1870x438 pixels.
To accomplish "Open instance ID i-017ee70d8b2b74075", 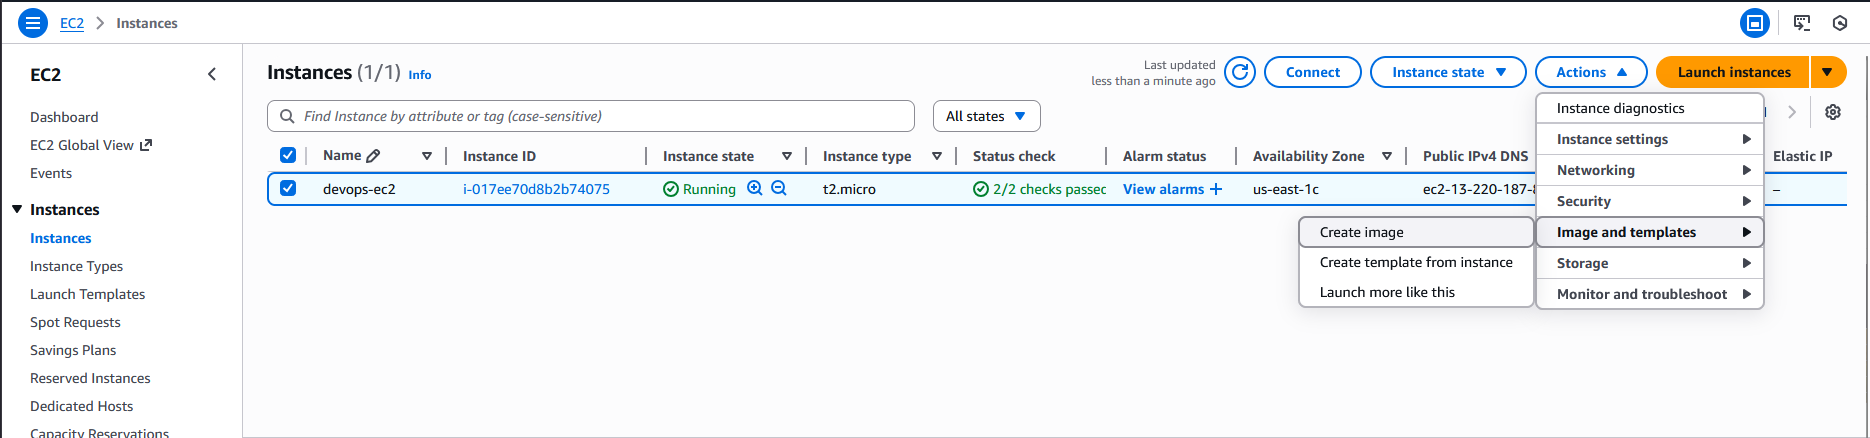I will click(536, 189).
